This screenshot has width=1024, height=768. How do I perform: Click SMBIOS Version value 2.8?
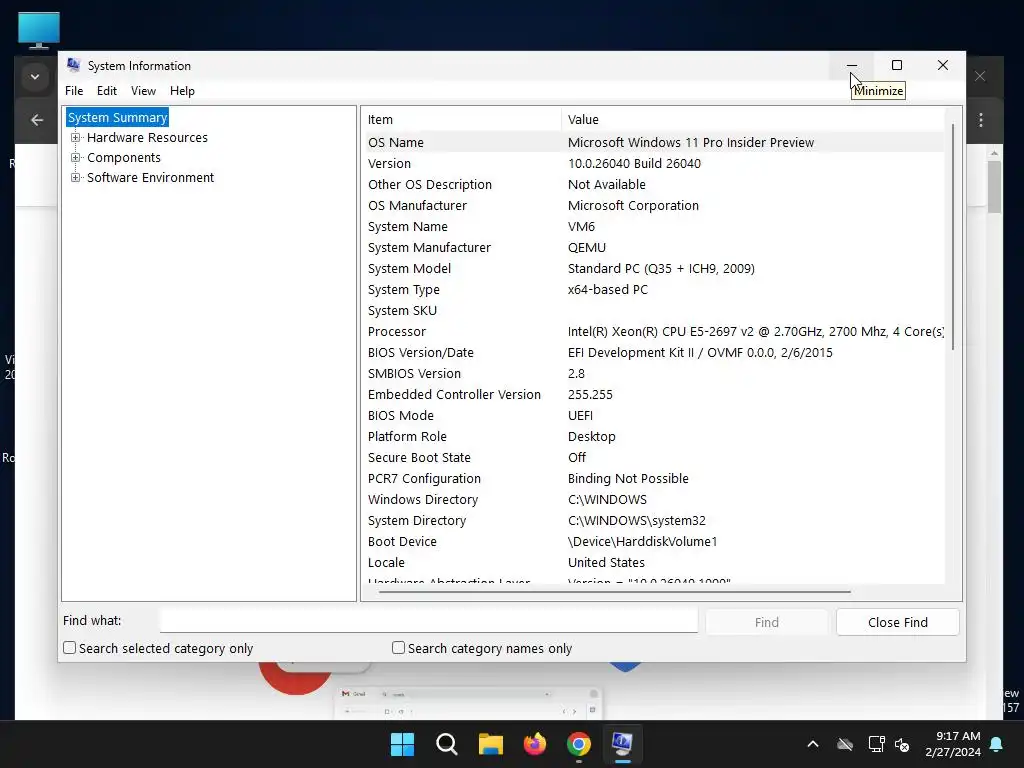tap(576, 374)
